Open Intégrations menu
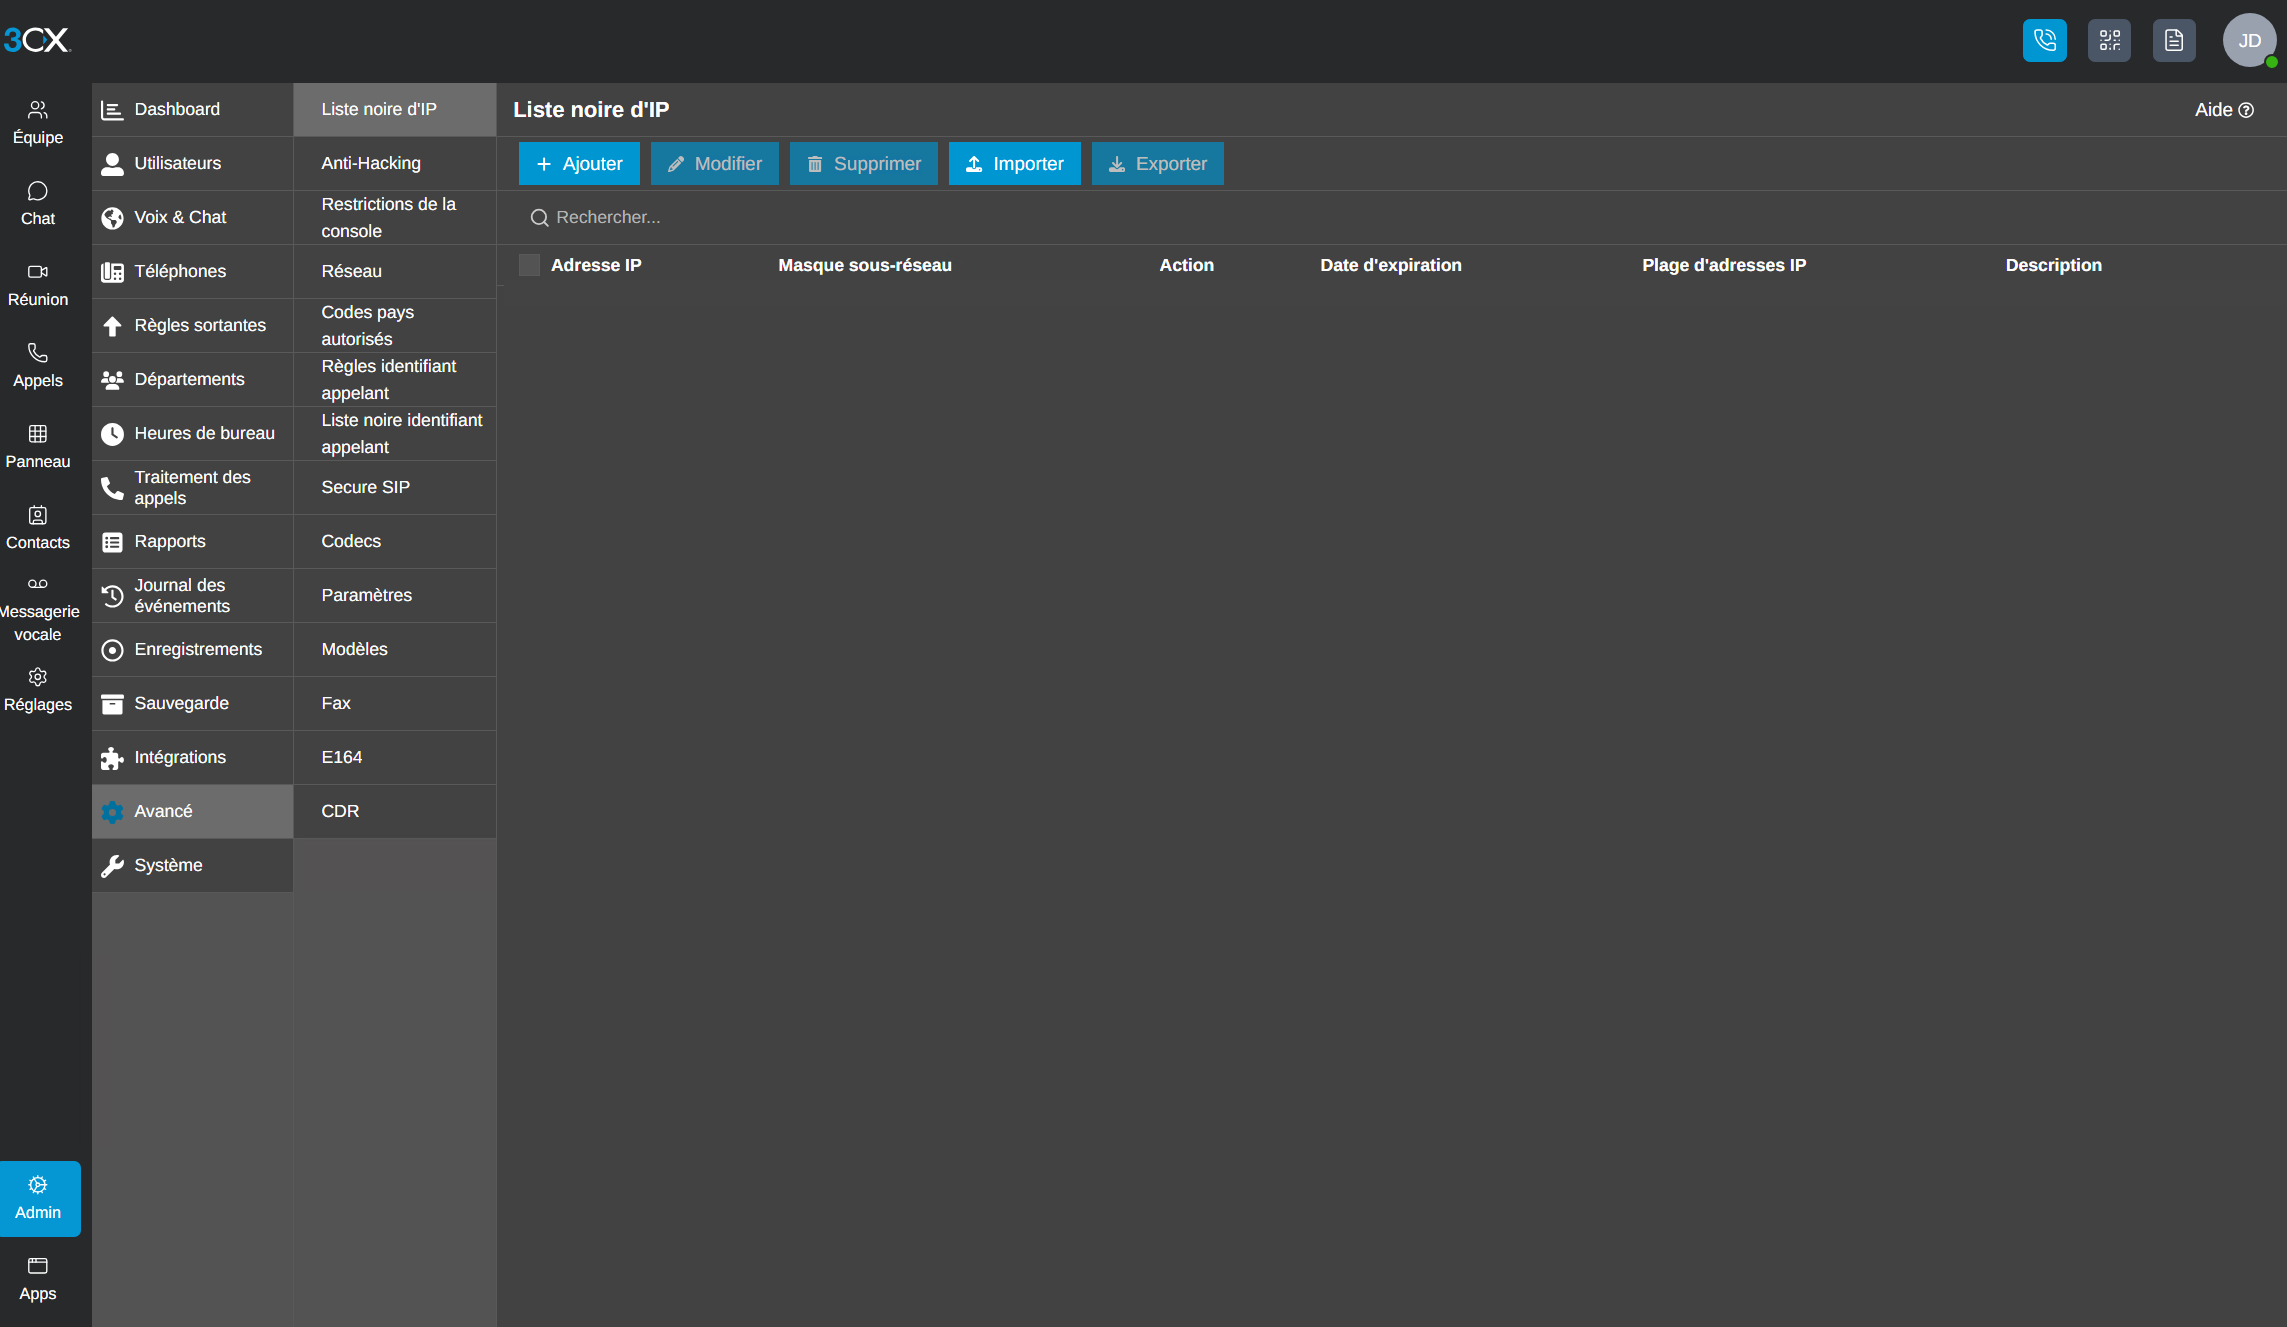This screenshot has width=2287, height=1327. tap(193, 758)
